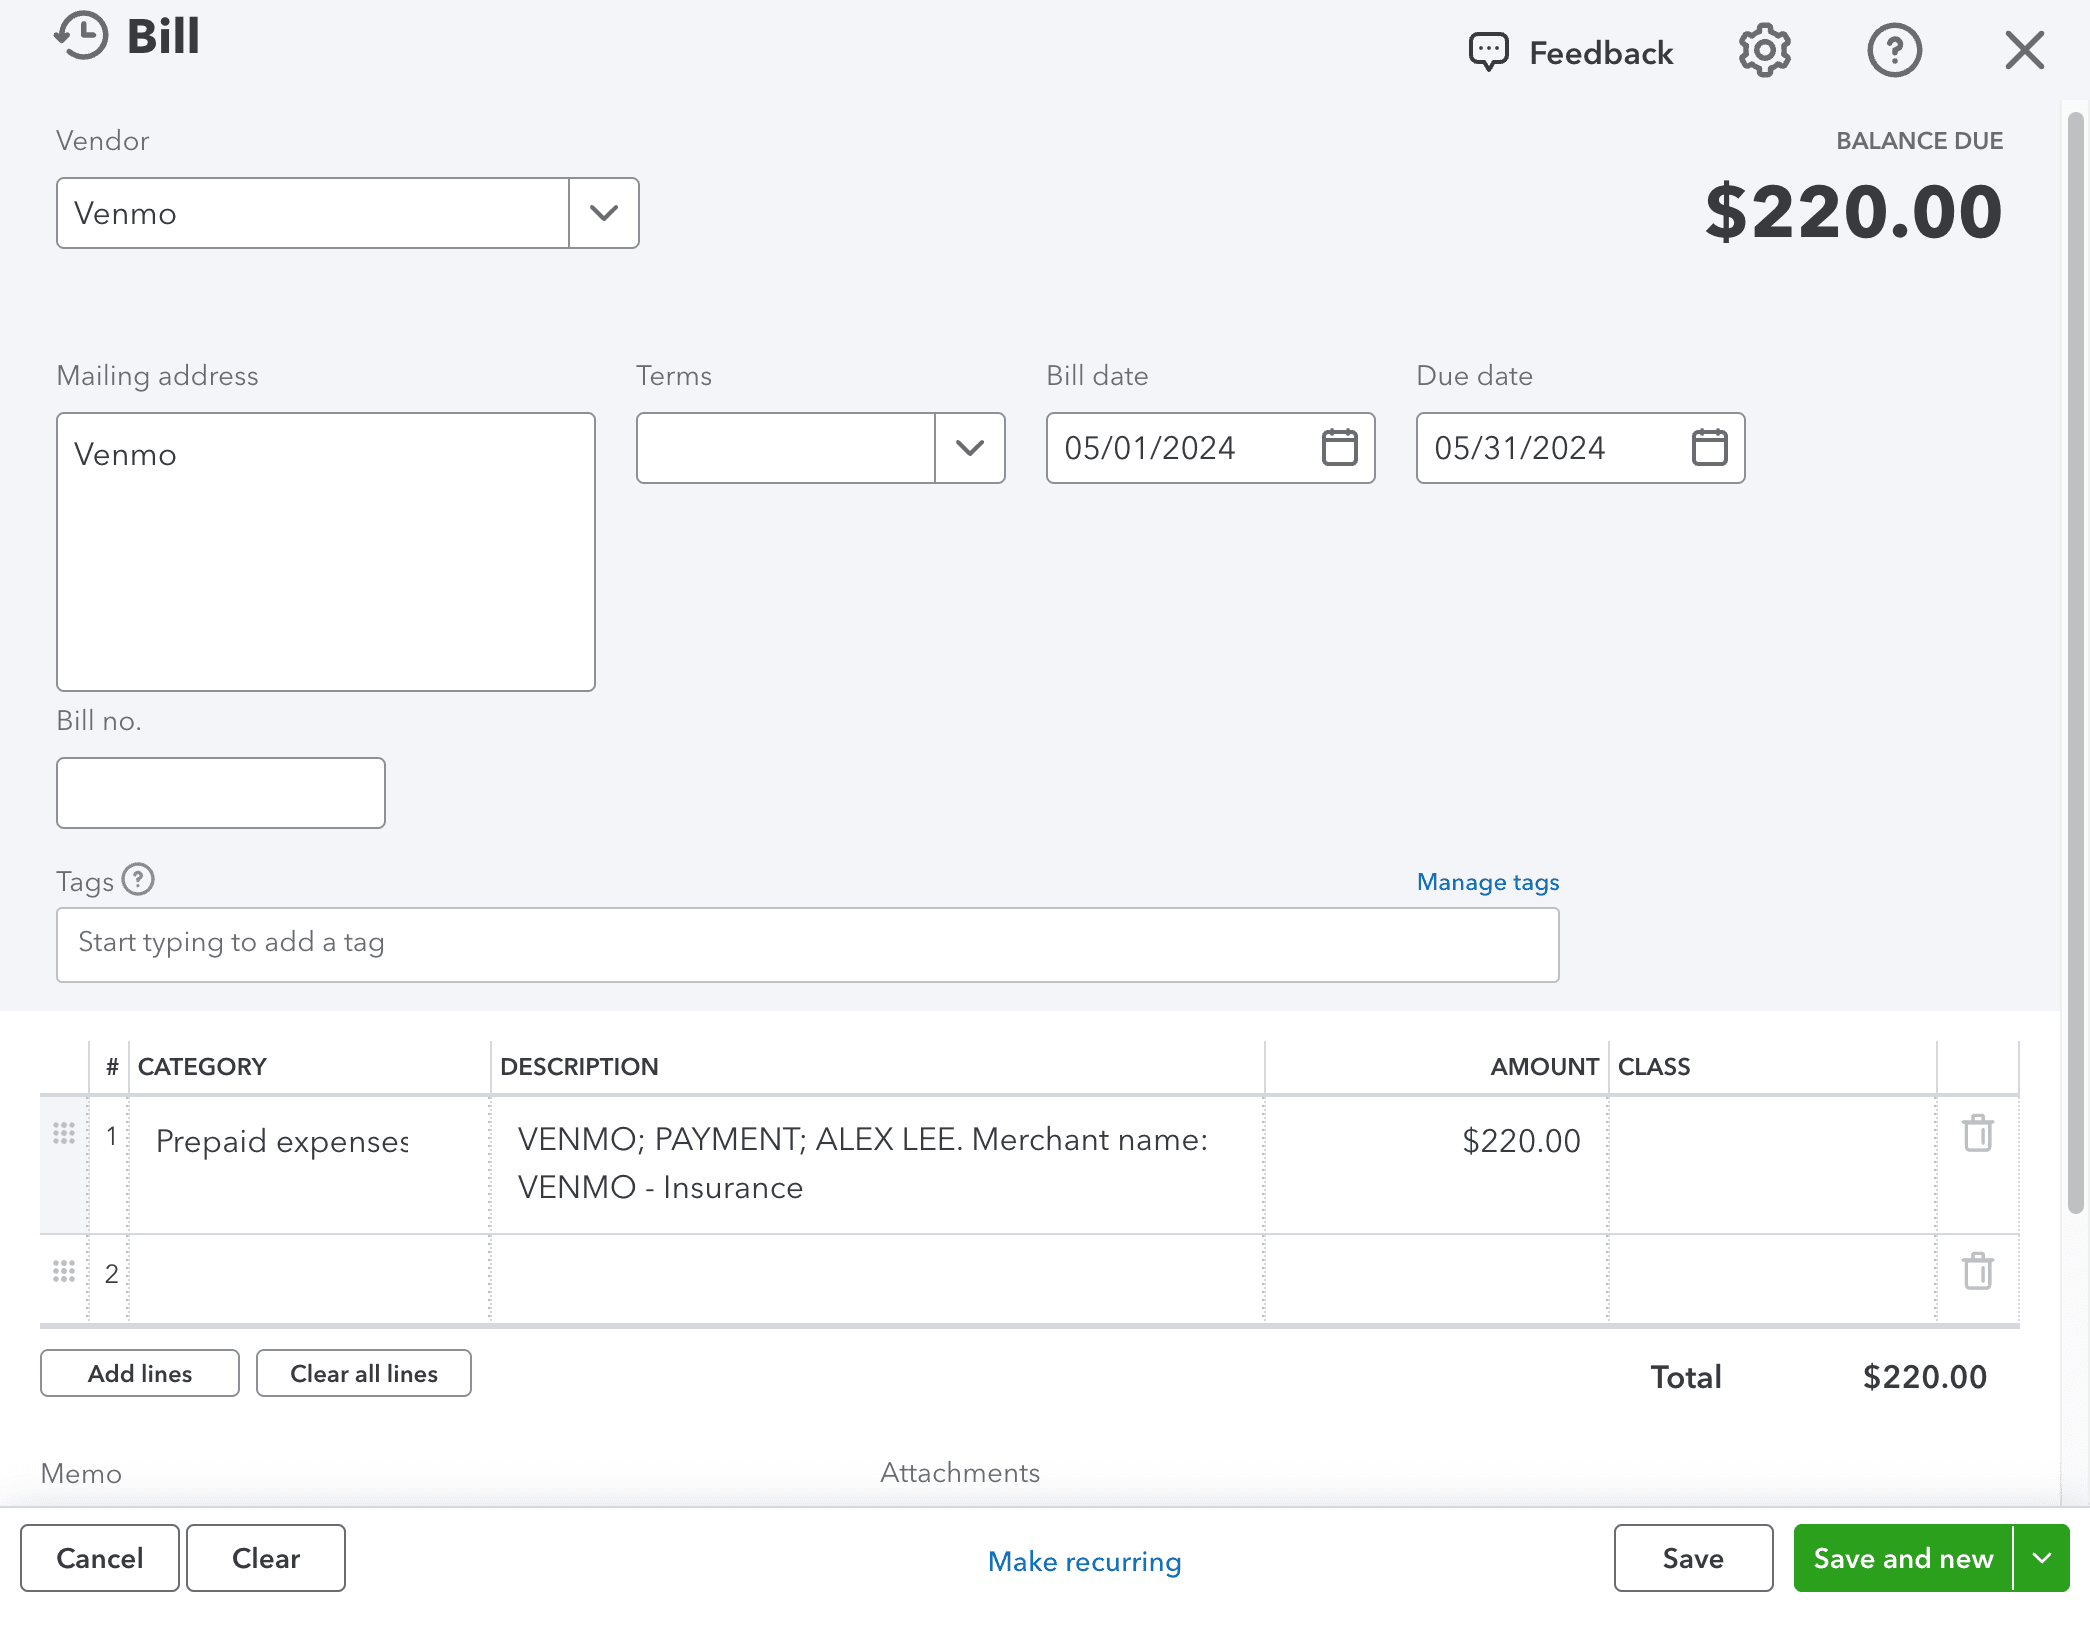Click the Tags help icon
Screen dimensions: 2090x1626
point(138,879)
